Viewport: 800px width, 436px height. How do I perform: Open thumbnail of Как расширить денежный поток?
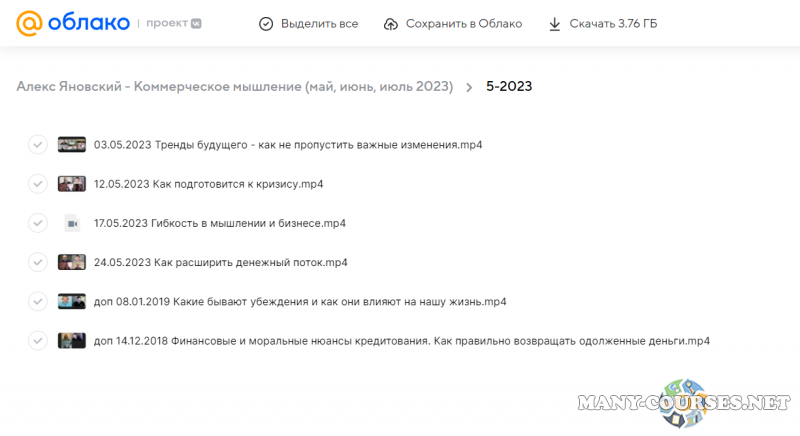click(x=71, y=262)
